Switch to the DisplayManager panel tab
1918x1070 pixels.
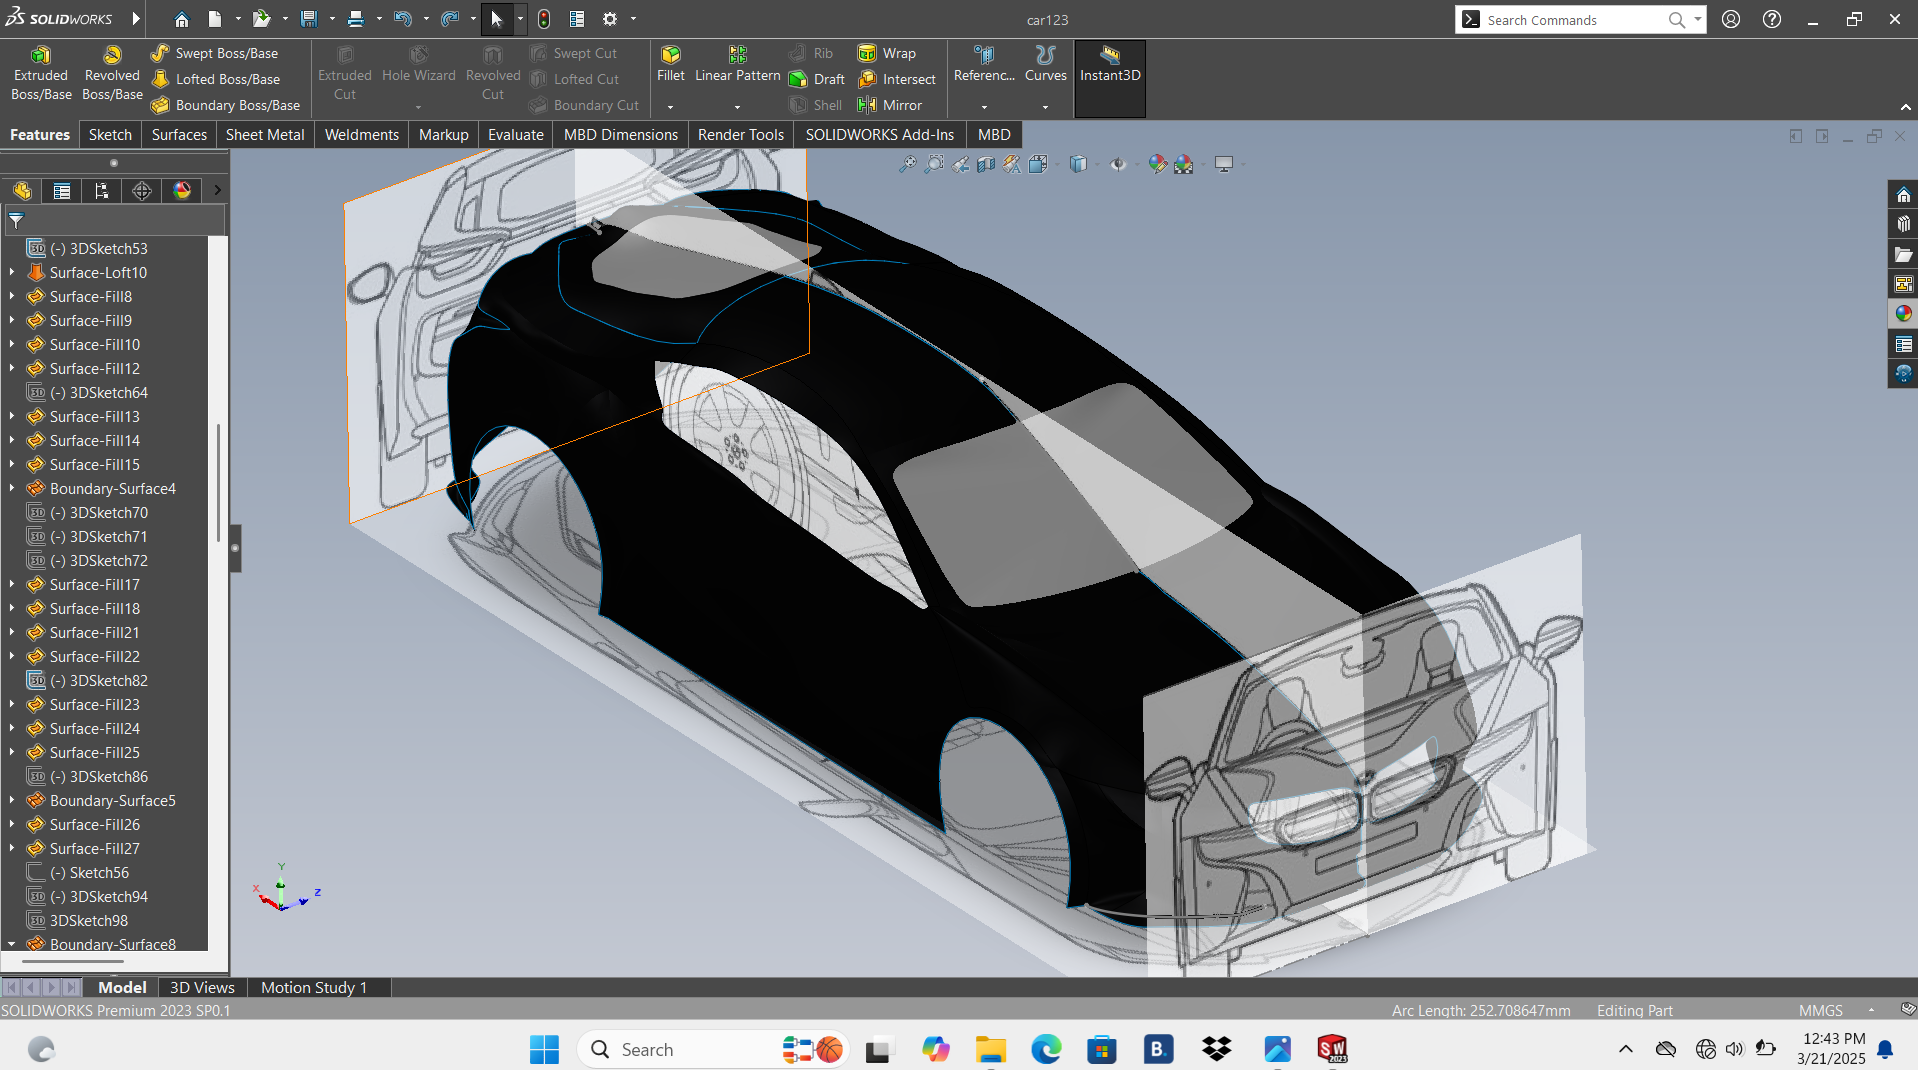[182, 190]
